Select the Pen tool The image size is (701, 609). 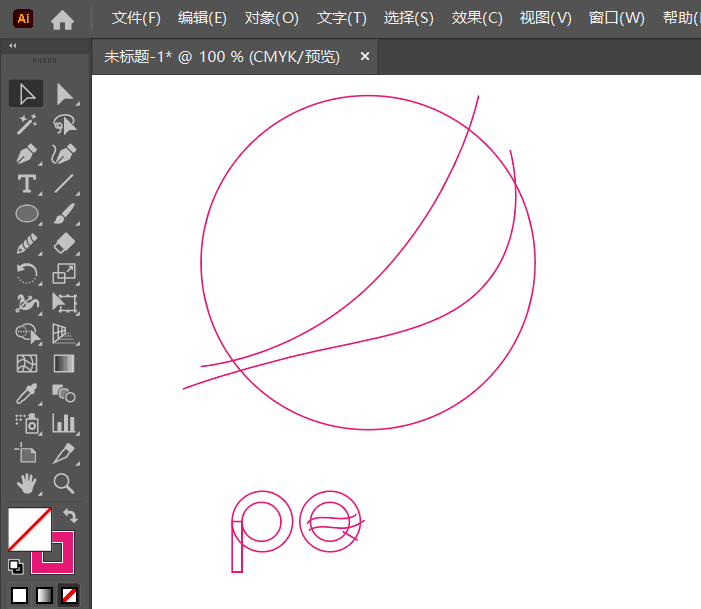click(26, 154)
